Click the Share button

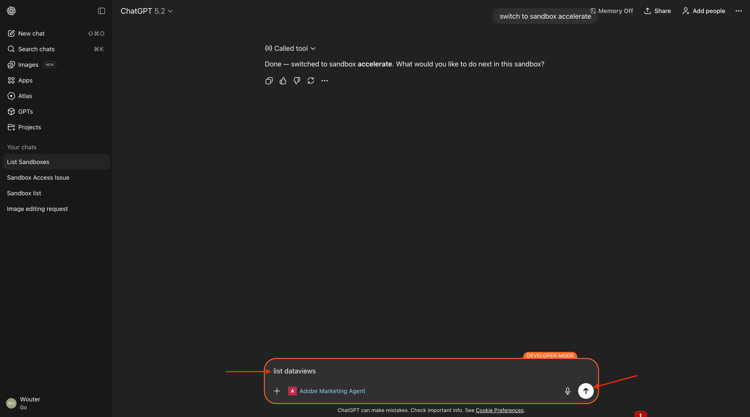(657, 11)
